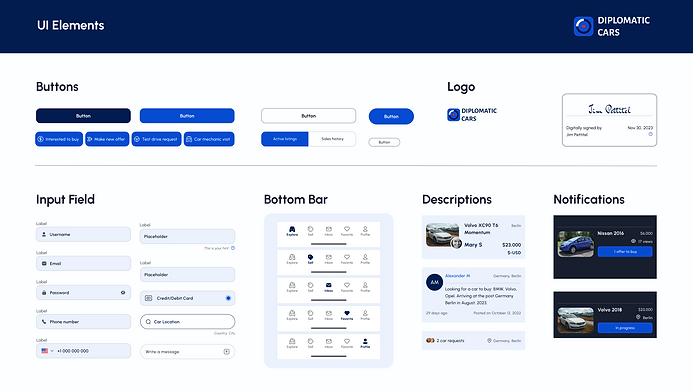The image size is (693, 392).
Task: Click Car mechanic visit button
Action: click(x=209, y=139)
